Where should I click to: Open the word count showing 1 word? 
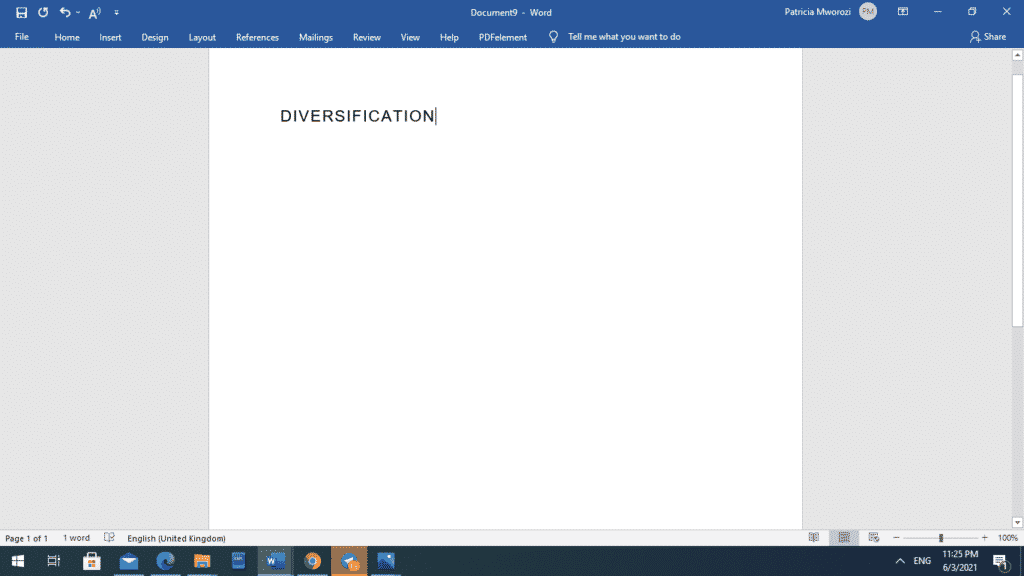tap(76, 538)
